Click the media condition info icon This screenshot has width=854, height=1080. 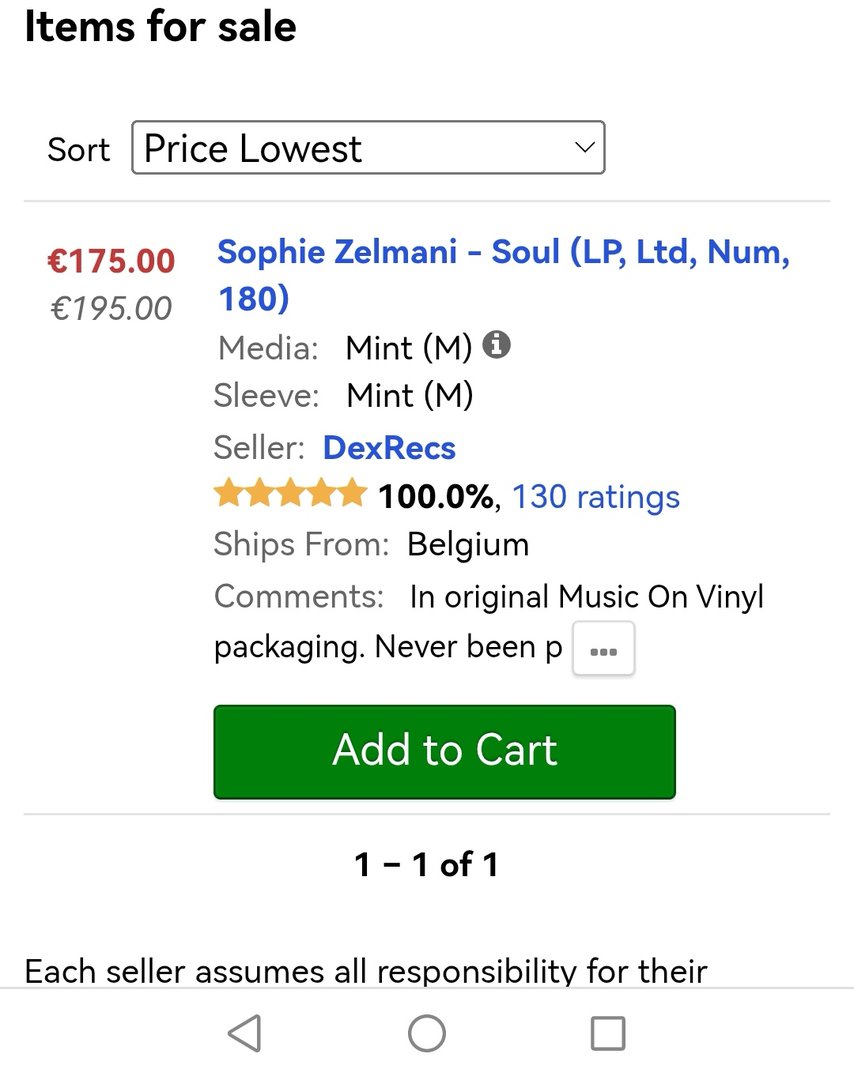tap(496, 346)
